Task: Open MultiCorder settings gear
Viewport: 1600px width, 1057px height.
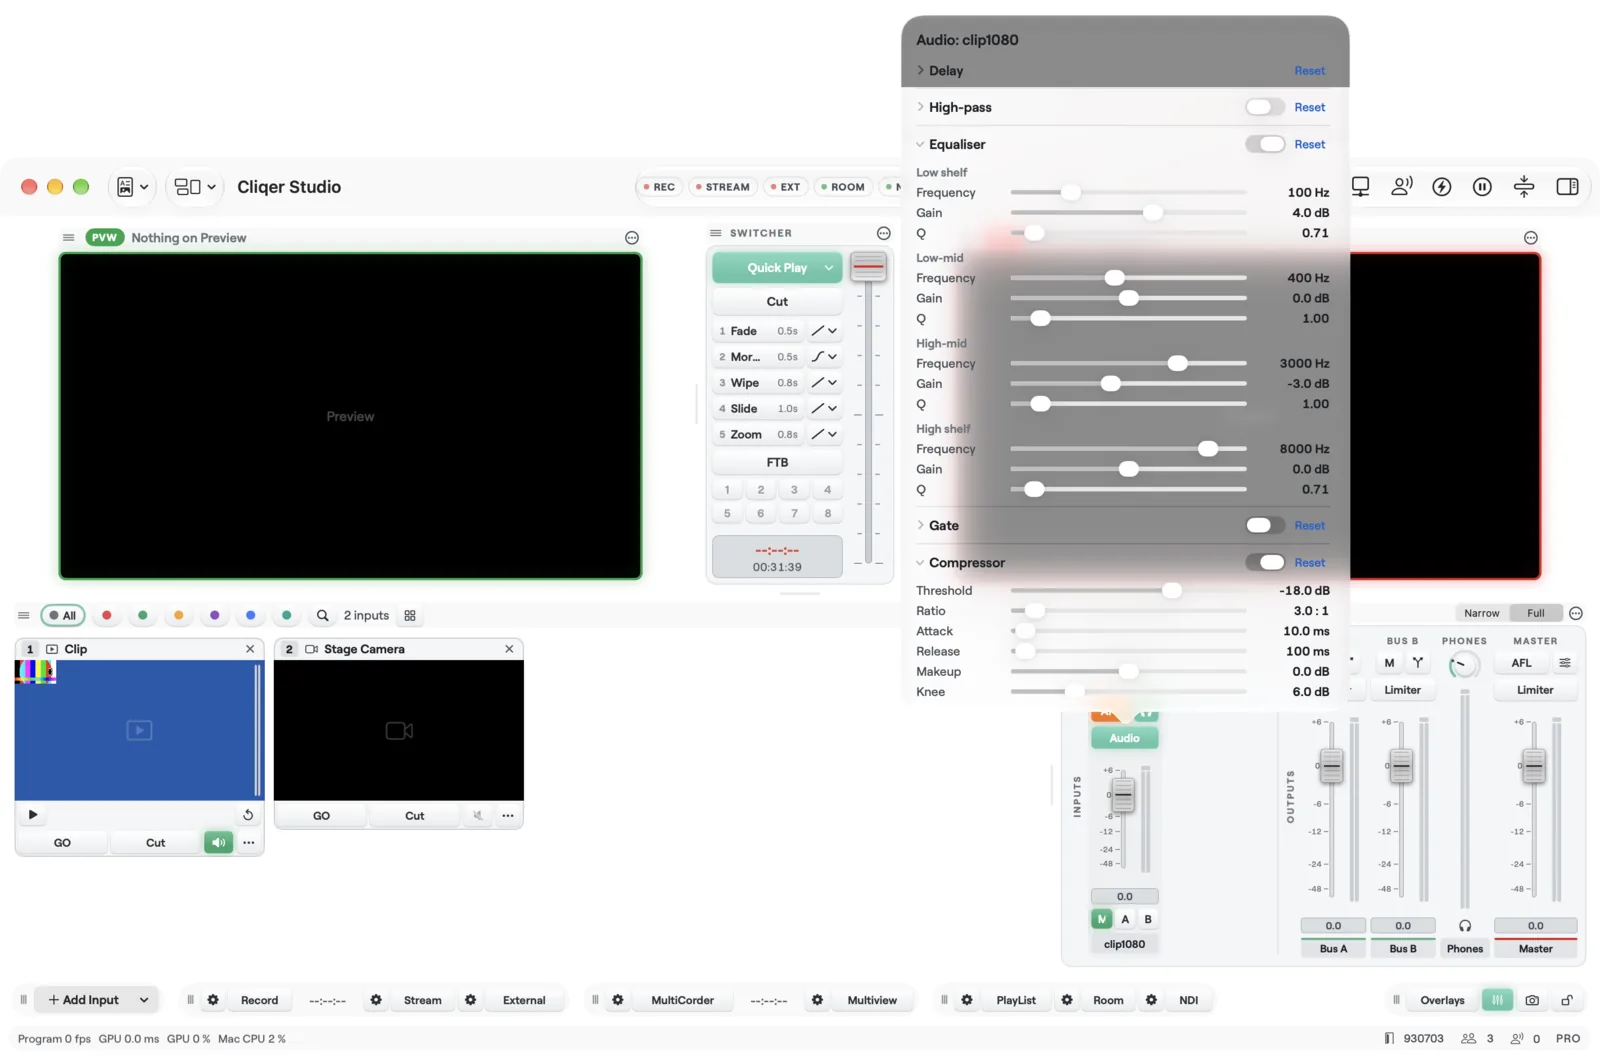Action: click(x=618, y=999)
